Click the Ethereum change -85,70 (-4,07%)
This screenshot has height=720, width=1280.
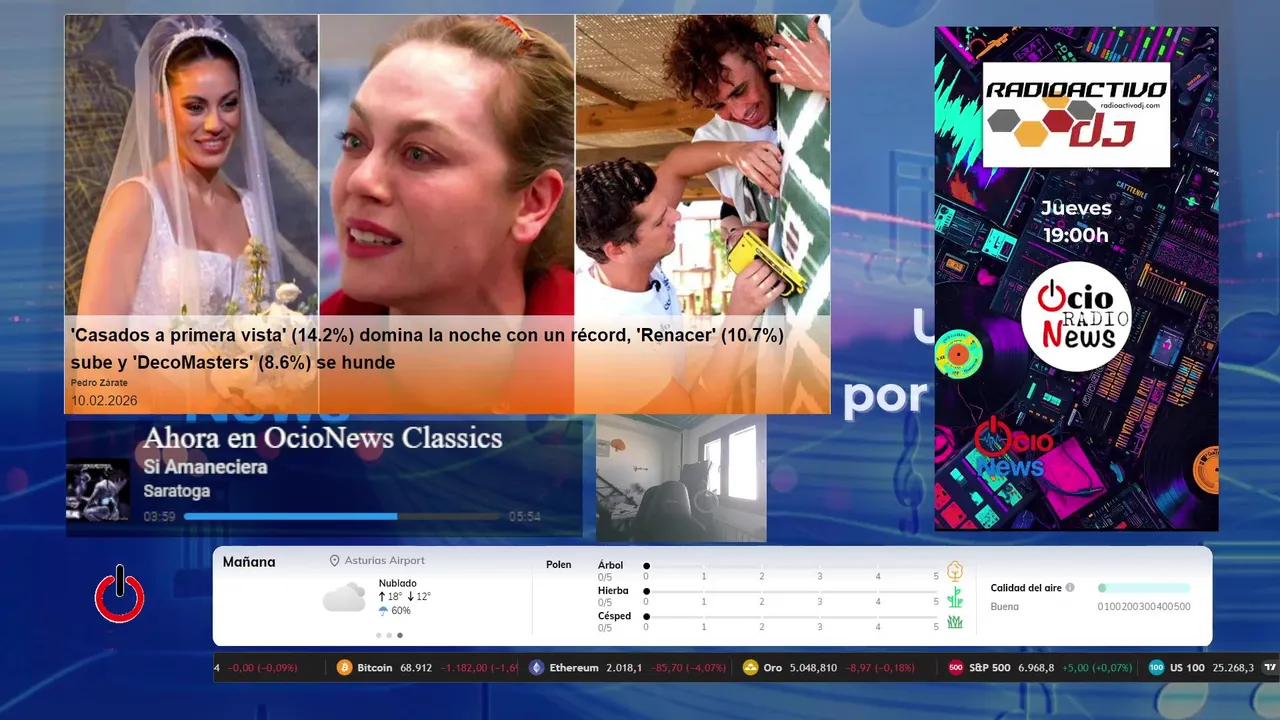(x=688, y=668)
